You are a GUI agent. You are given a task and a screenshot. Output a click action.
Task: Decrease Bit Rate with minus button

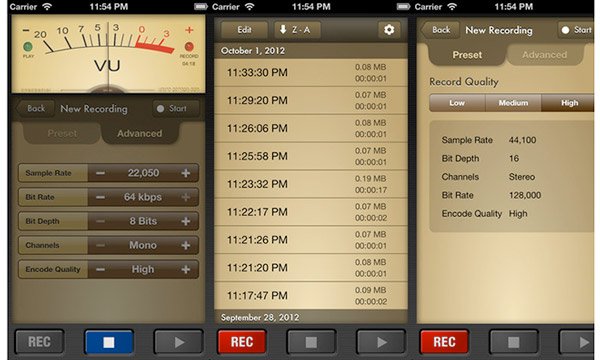[100, 197]
